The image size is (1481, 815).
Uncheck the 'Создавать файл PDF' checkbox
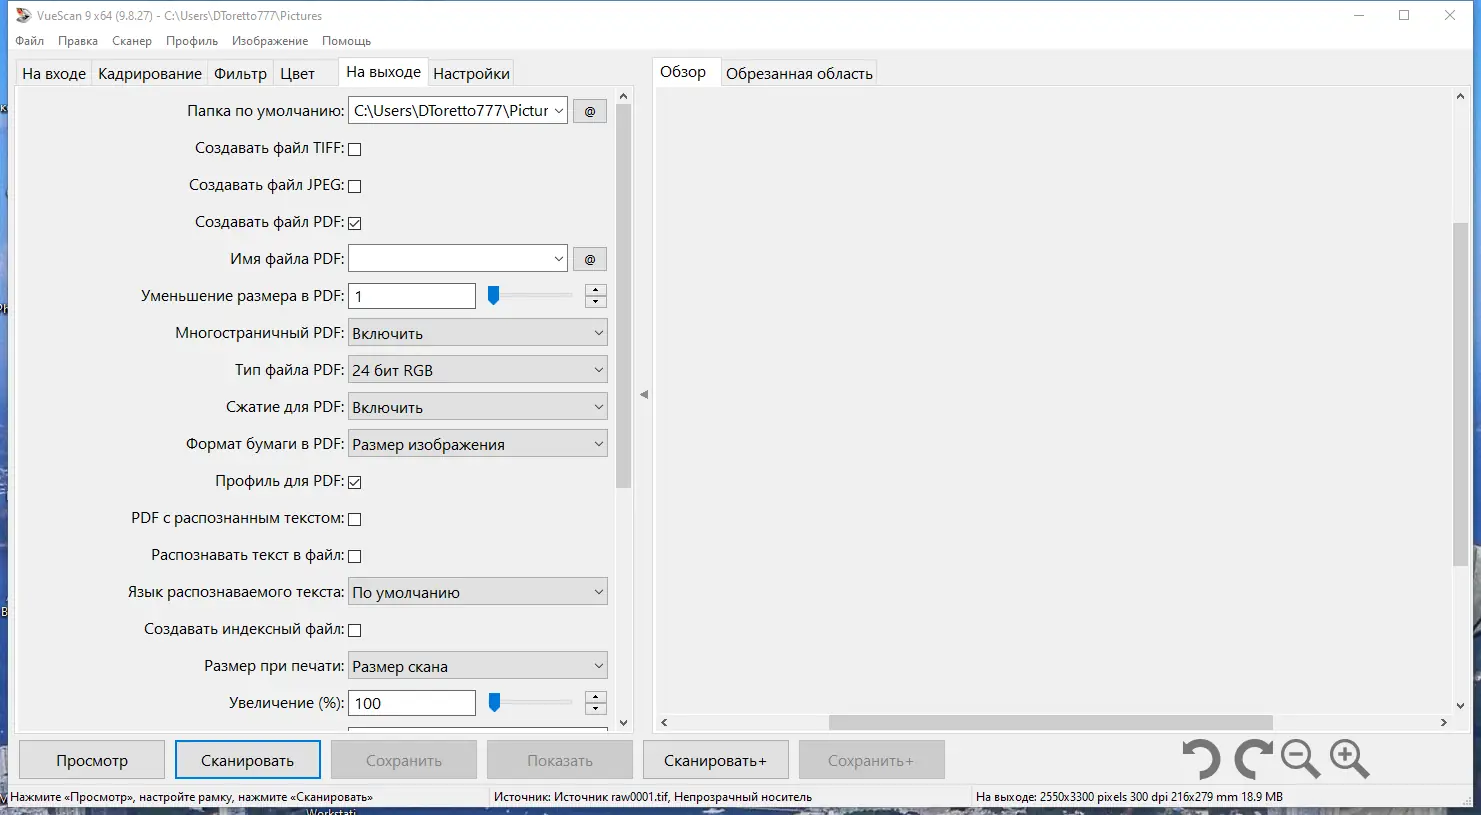coord(354,223)
